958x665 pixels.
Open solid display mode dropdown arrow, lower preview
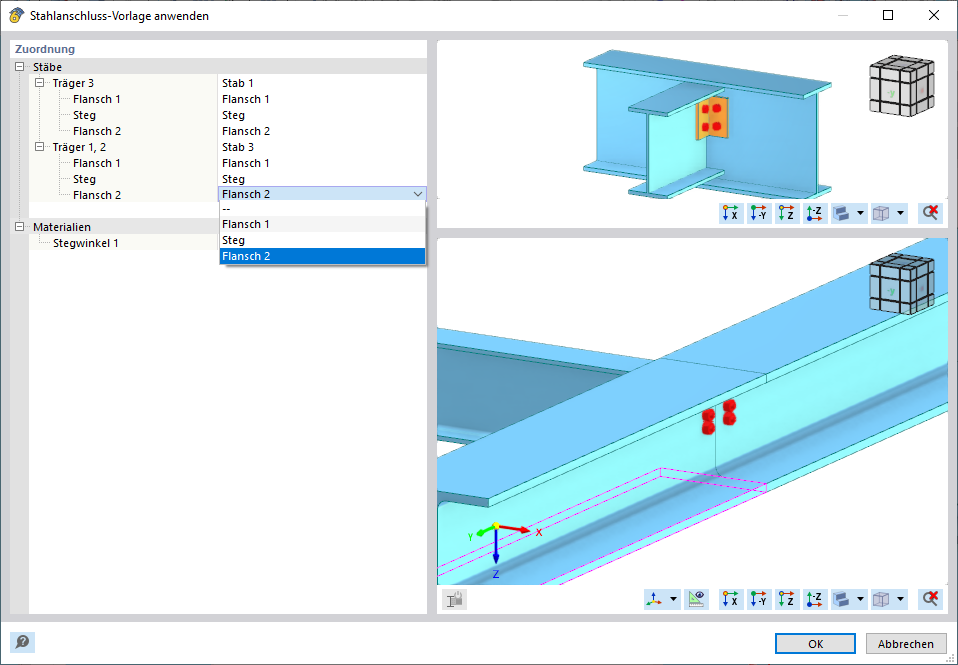(860, 599)
